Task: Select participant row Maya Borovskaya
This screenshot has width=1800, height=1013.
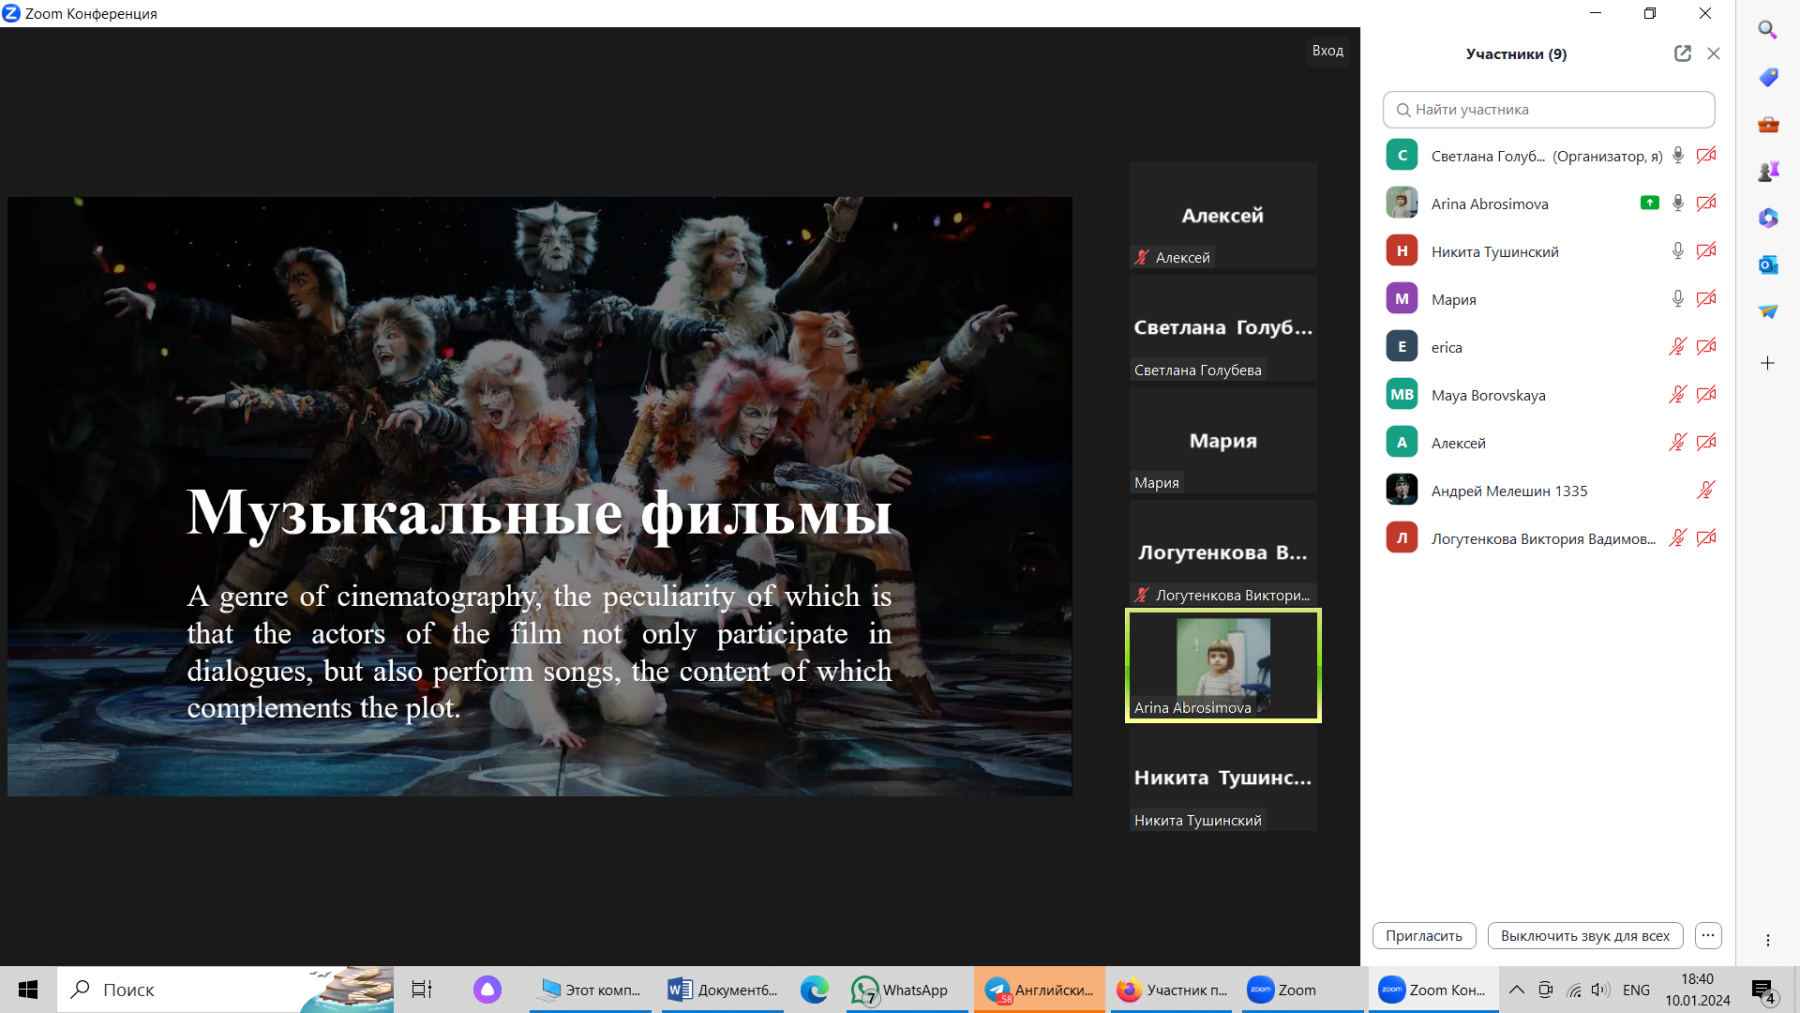Action: pyautogui.click(x=1549, y=395)
